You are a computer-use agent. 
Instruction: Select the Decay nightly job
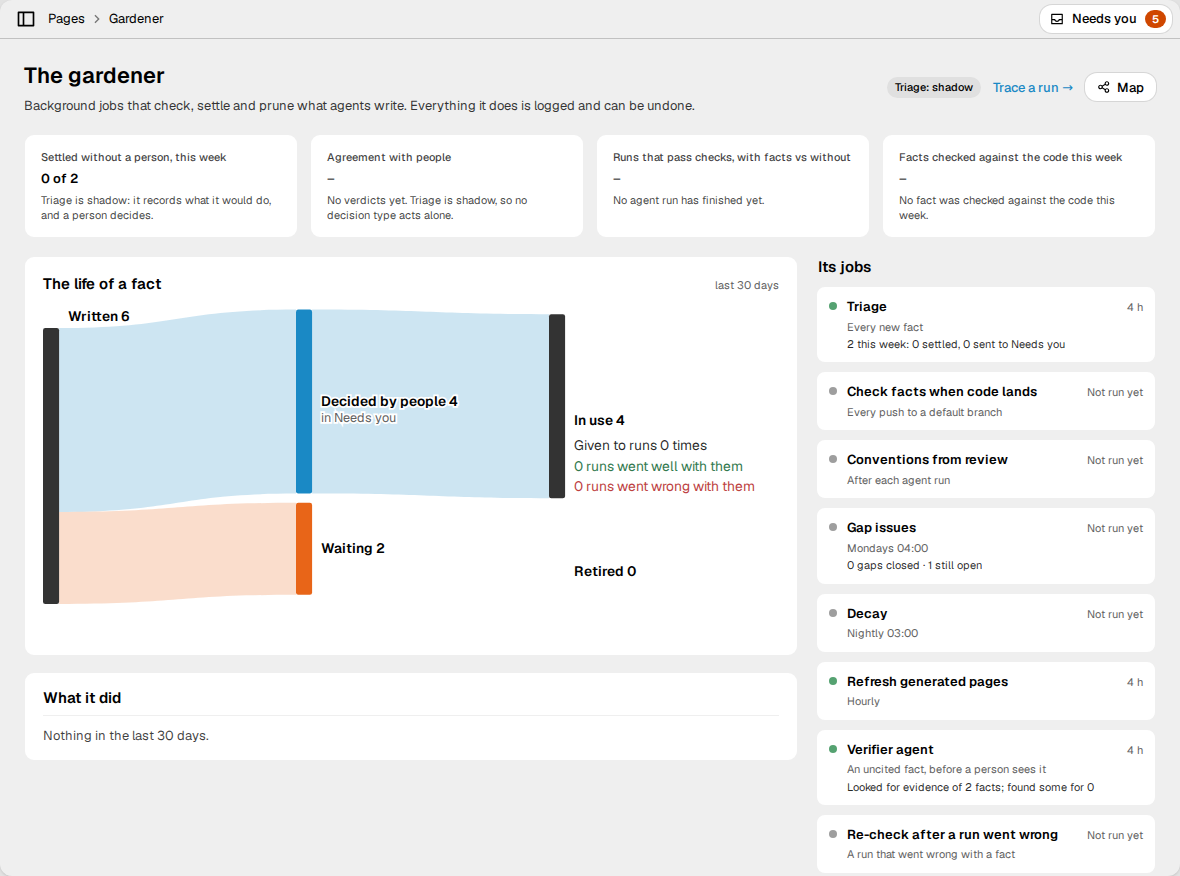[986, 623]
